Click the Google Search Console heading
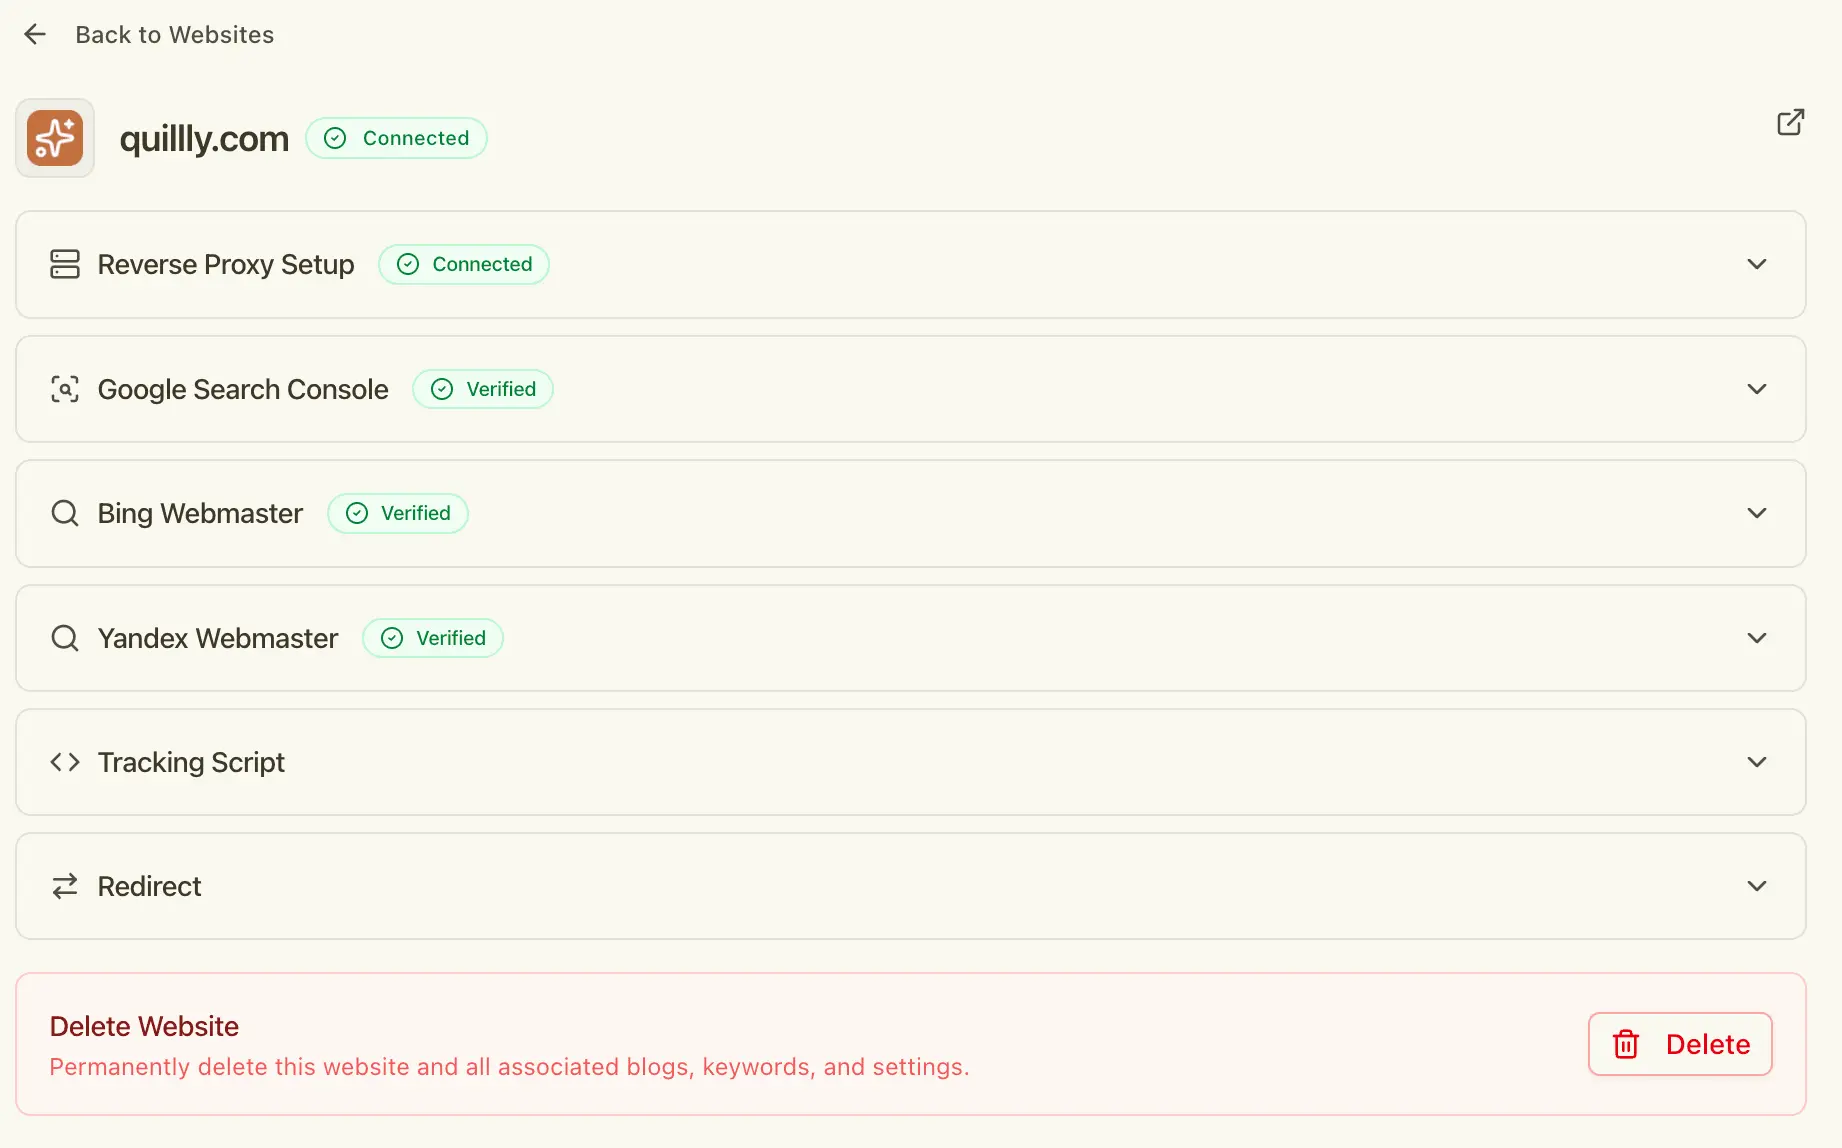1842x1148 pixels. [243, 389]
